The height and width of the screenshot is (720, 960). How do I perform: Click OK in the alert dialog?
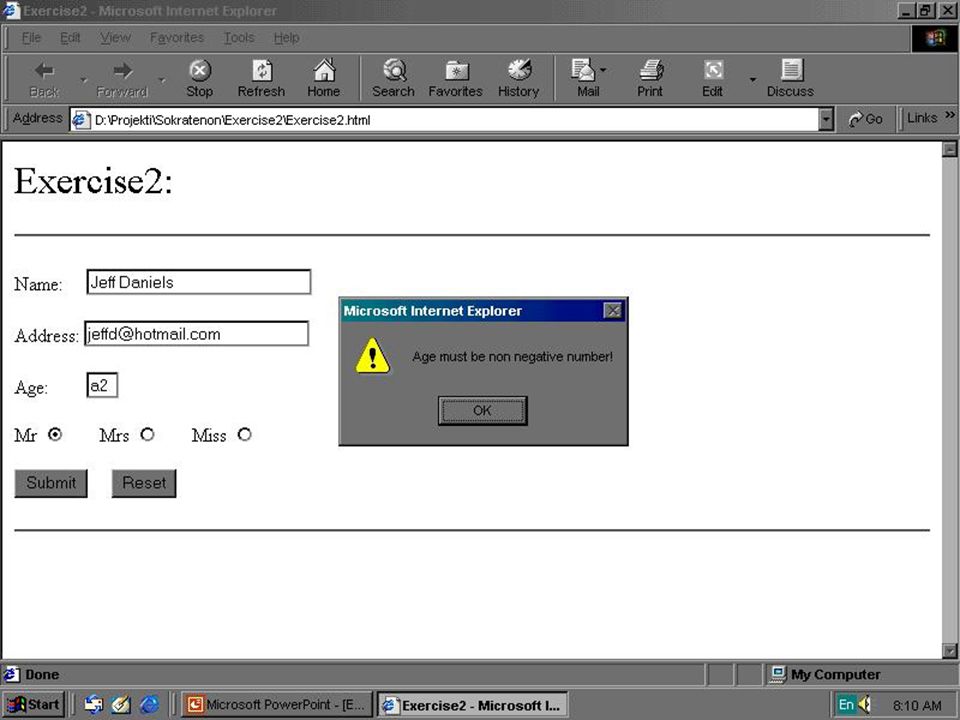[482, 410]
